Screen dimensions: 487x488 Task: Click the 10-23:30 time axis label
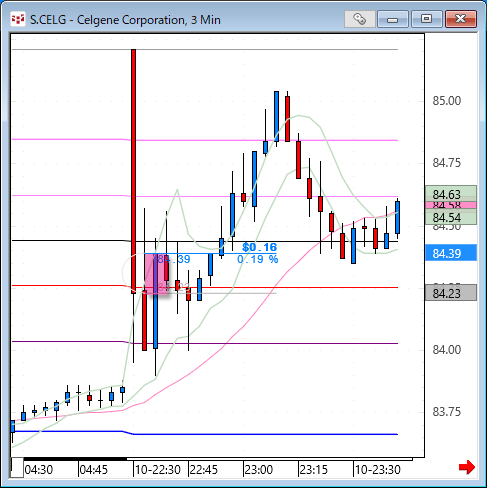point(377,470)
